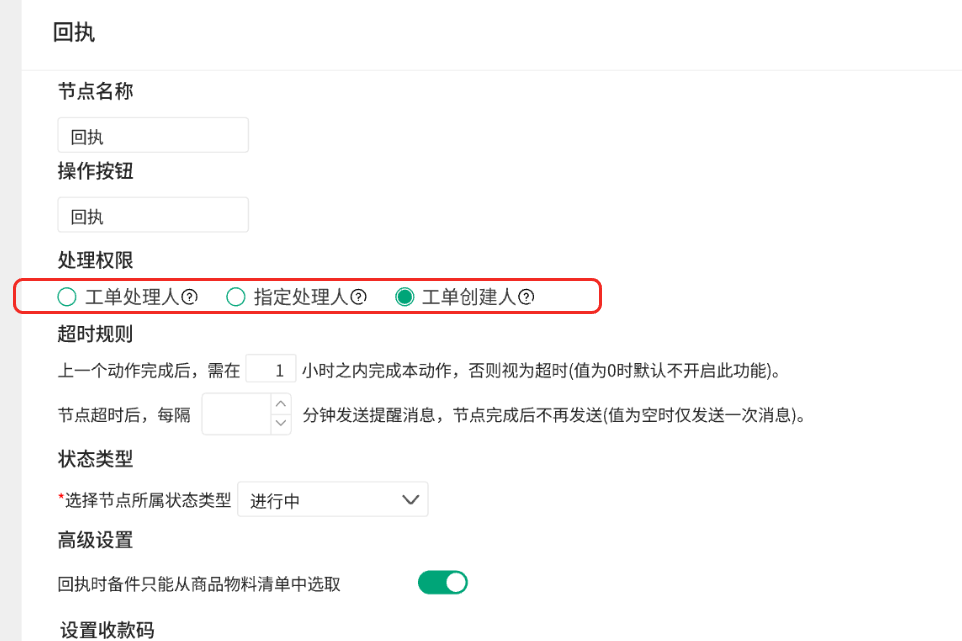Click the 超时规则 section heading
The image size is (962, 641).
pyautogui.click(x=95, y=334)
